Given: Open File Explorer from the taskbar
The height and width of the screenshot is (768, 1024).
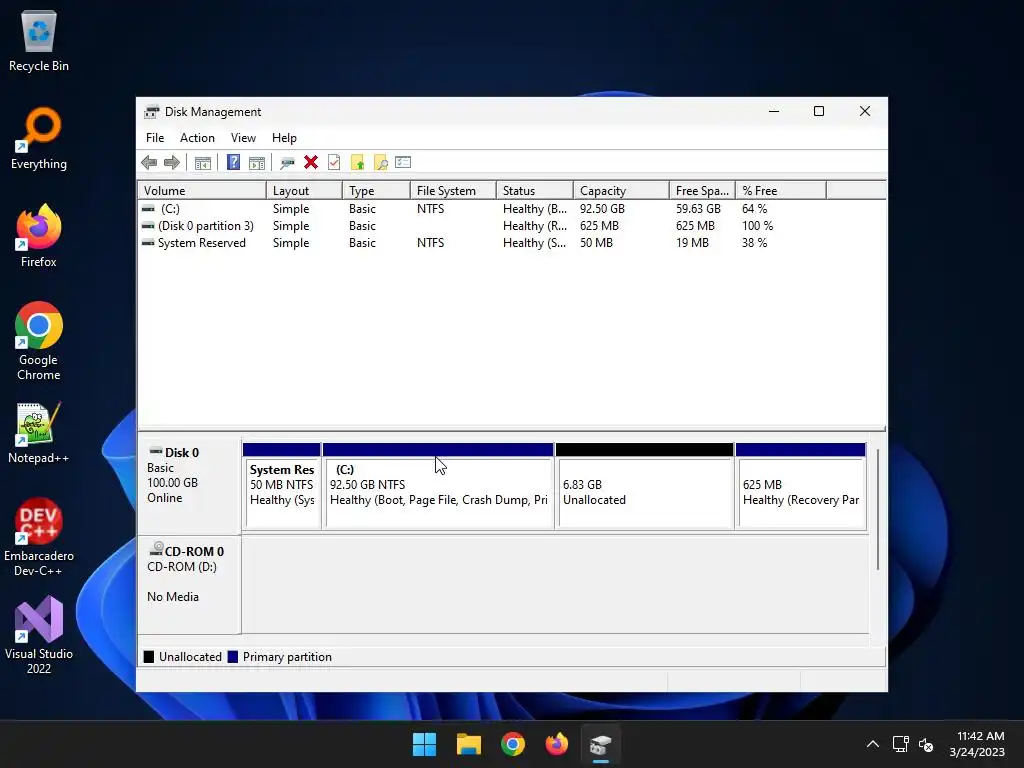Looking at the screenshot, I should point(469,744).
